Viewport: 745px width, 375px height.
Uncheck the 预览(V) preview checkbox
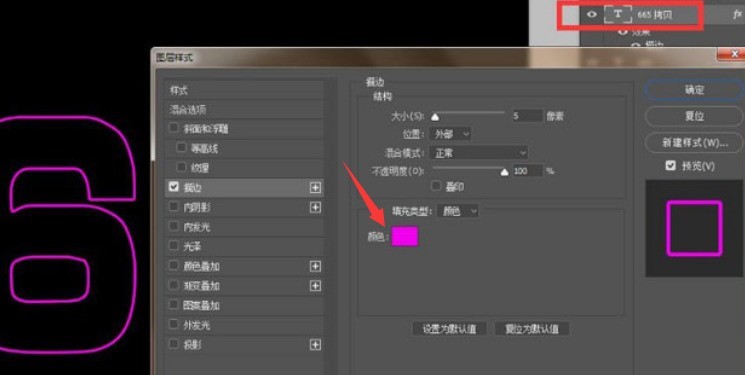(670, 165)
